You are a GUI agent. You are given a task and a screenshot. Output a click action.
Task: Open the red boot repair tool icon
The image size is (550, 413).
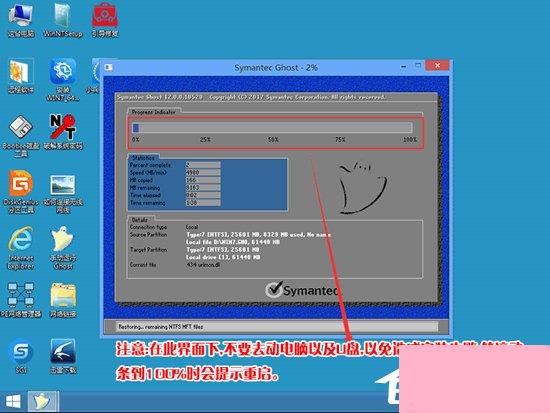coord(105,20)
